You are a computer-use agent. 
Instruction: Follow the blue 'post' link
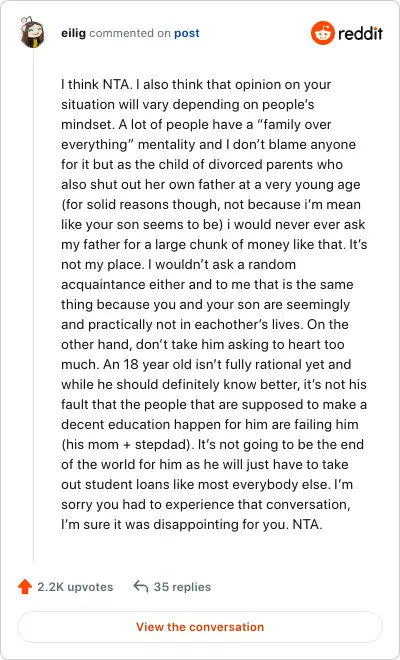point(187,34)
